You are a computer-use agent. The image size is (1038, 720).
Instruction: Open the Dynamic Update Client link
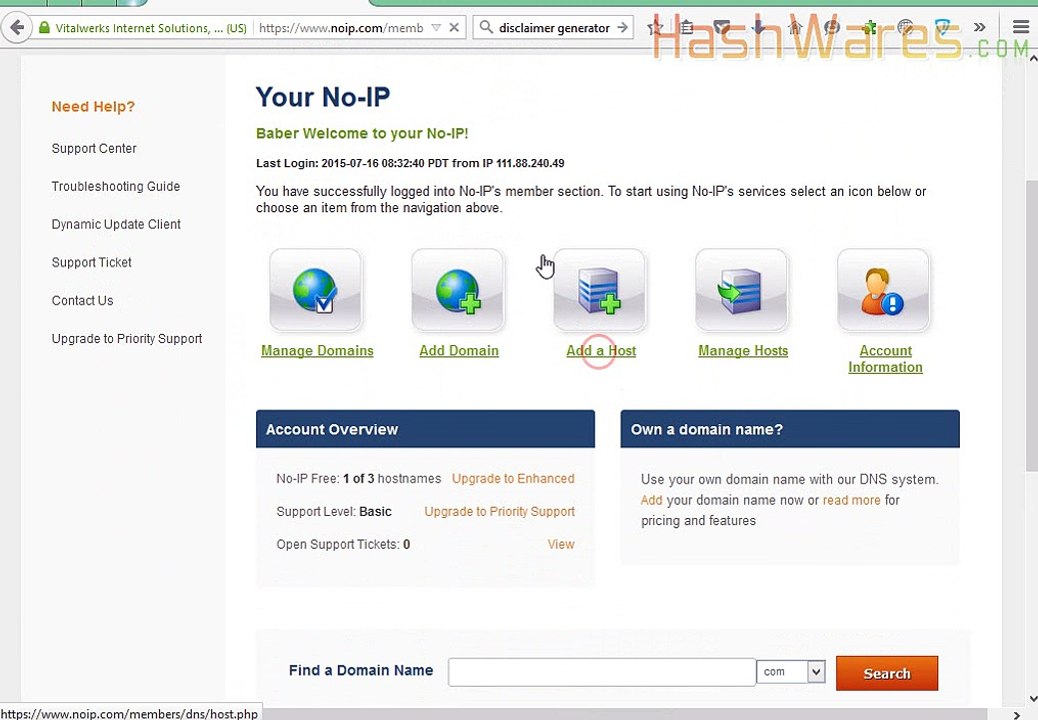116,224
